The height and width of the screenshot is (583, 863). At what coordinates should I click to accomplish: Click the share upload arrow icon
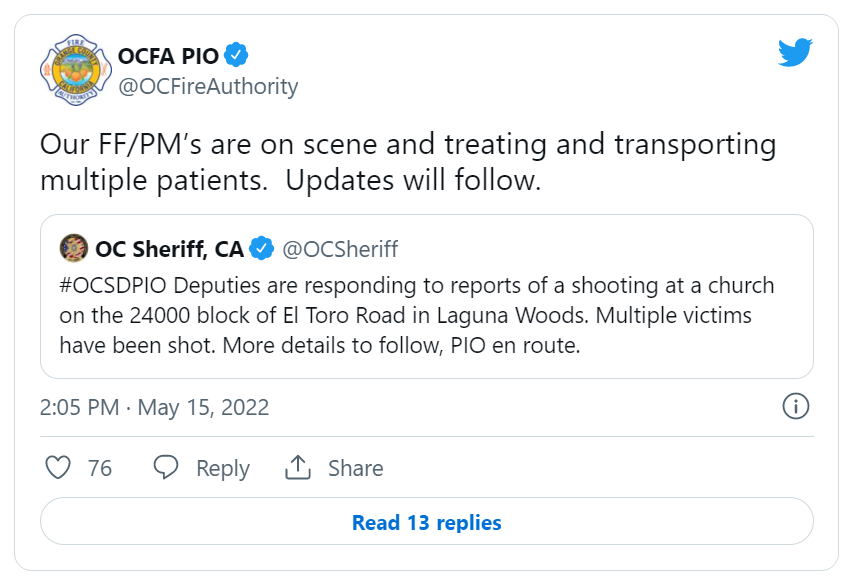tap(298, 467)
